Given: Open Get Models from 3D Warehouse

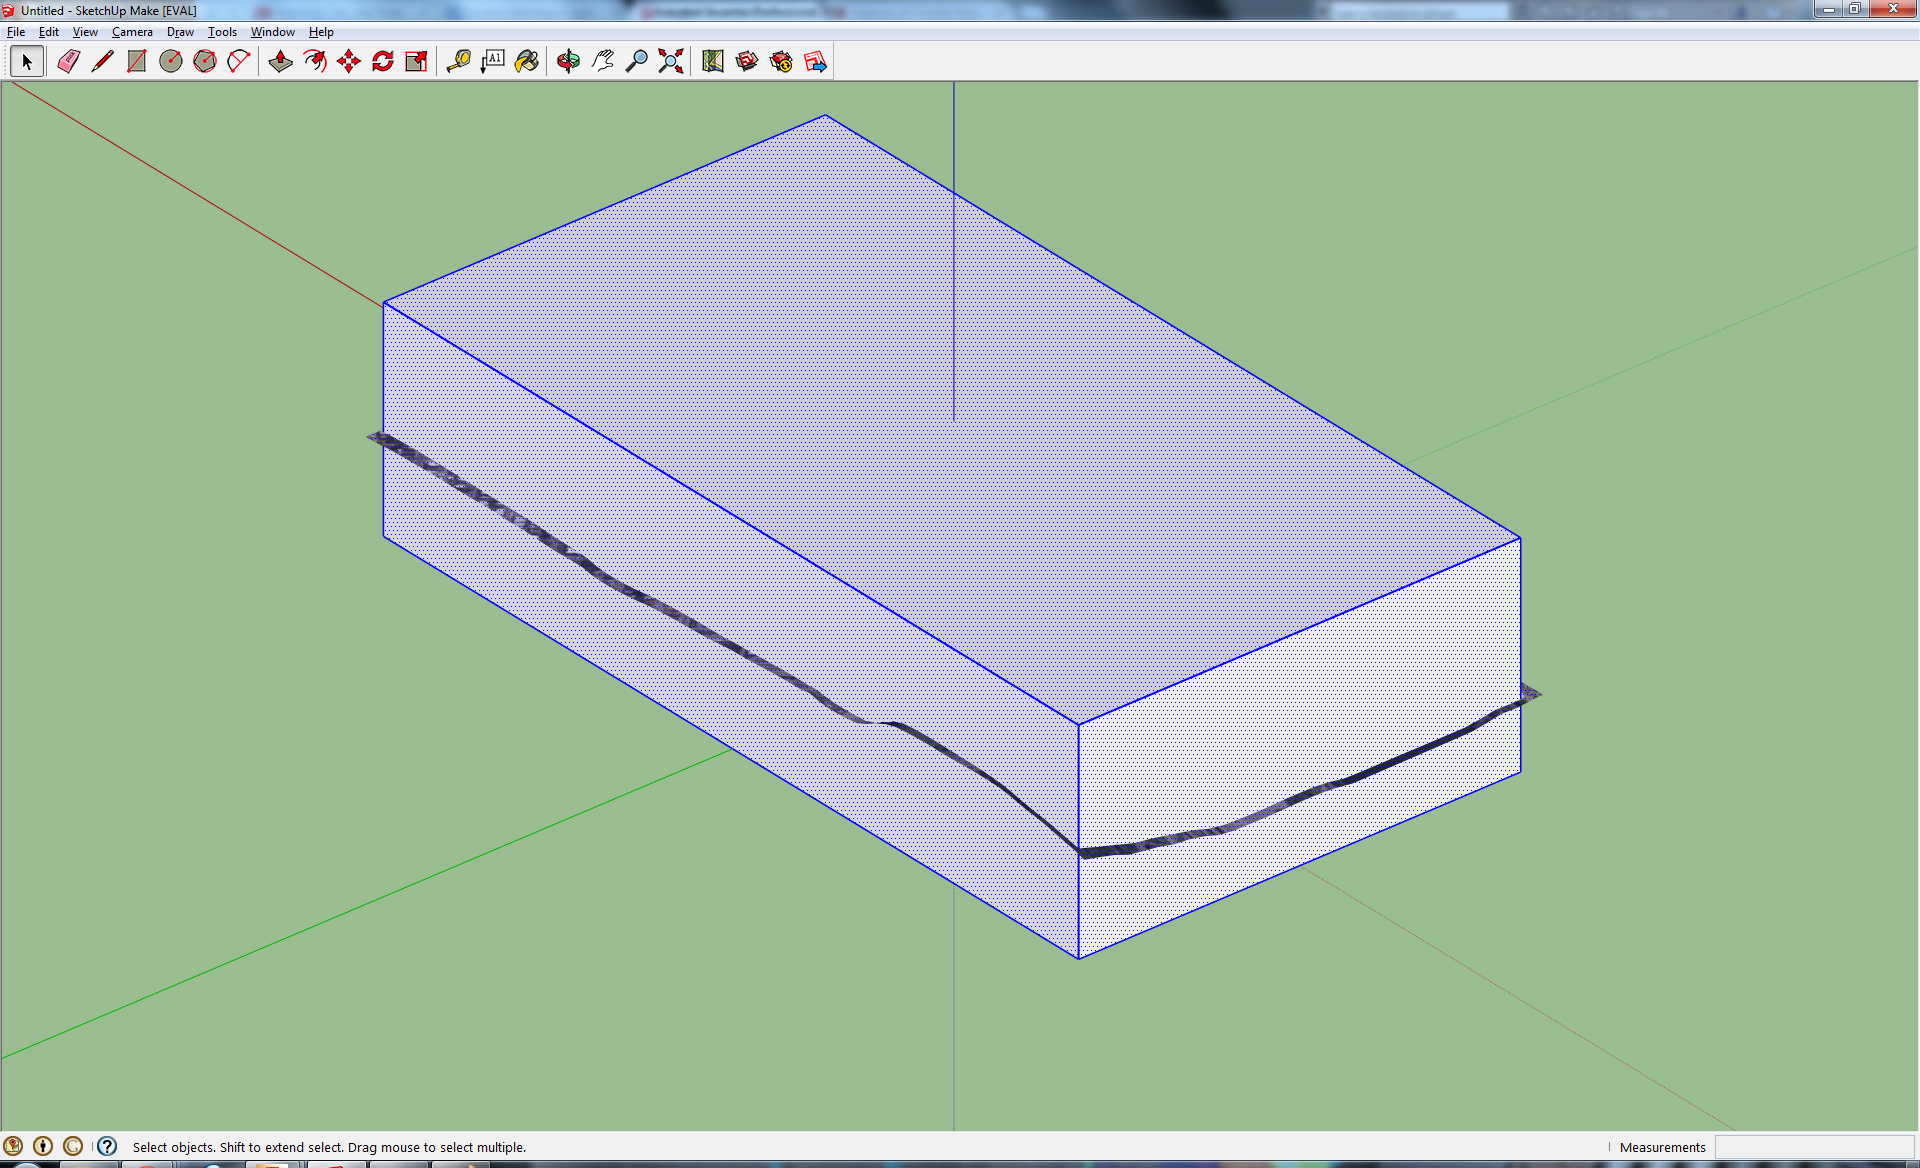Looking at the screenshot, I should (x=747, y=62).
